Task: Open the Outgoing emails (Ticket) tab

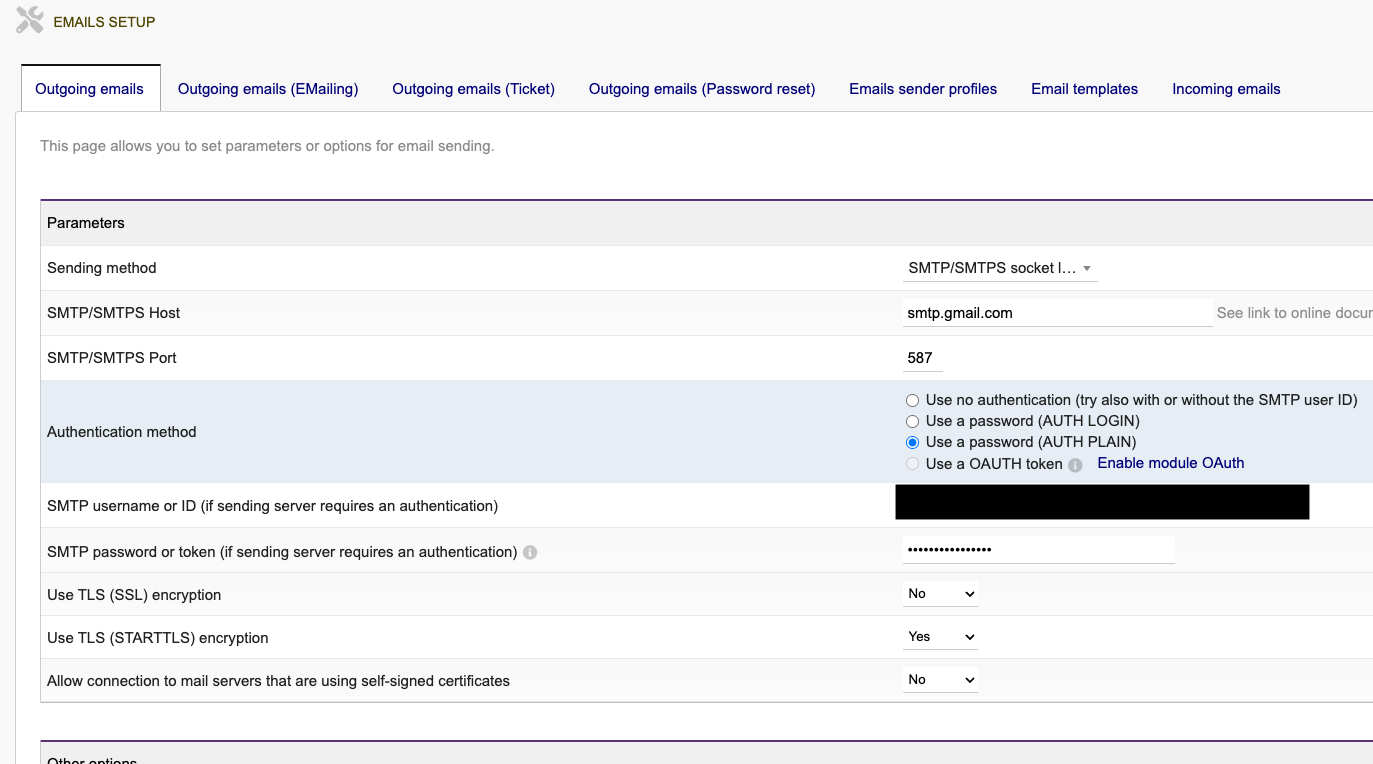Action: tap(473, 89)
